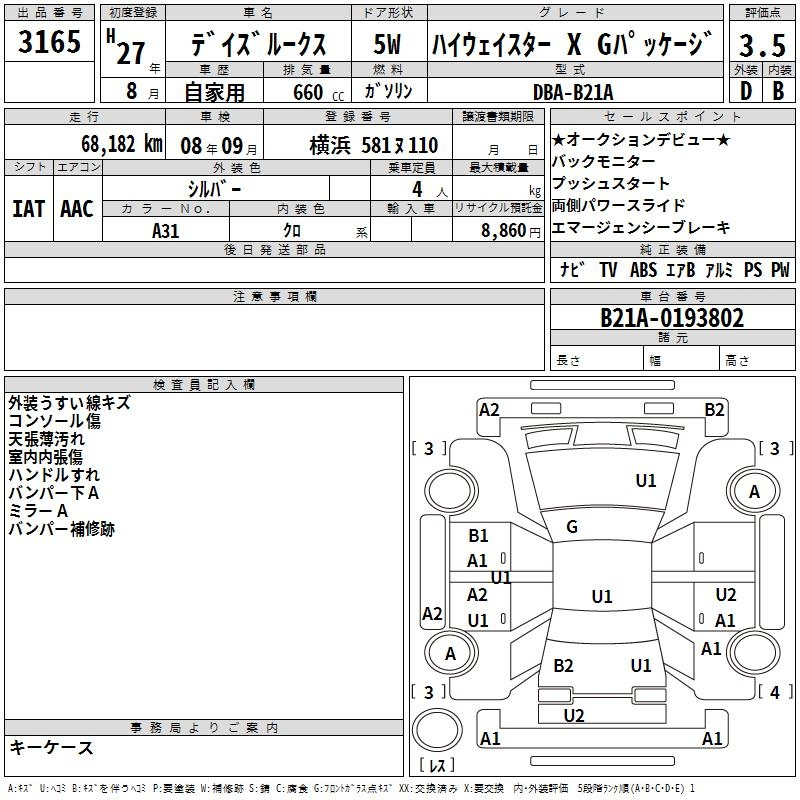
Task: Select the mileage 68,182 km
Action: [x=122, y=144]
